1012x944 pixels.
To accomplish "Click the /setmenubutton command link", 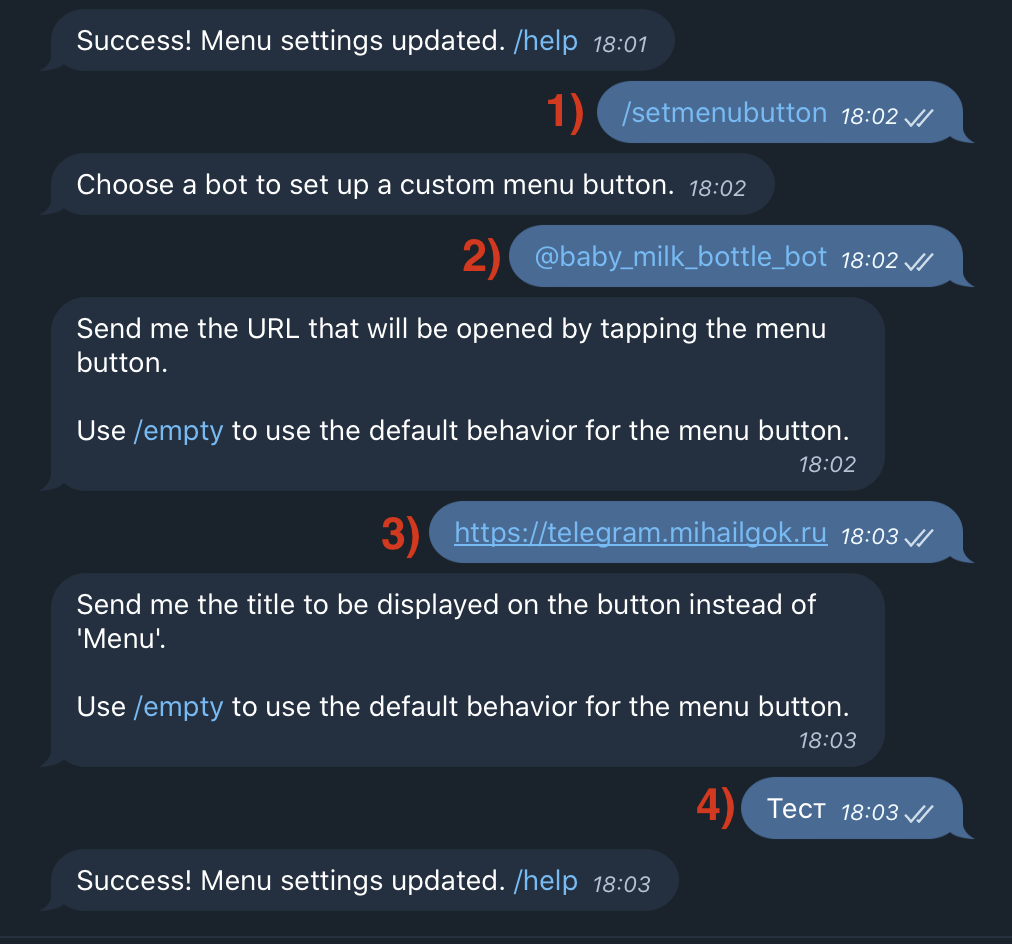I will tap(724, 113).
